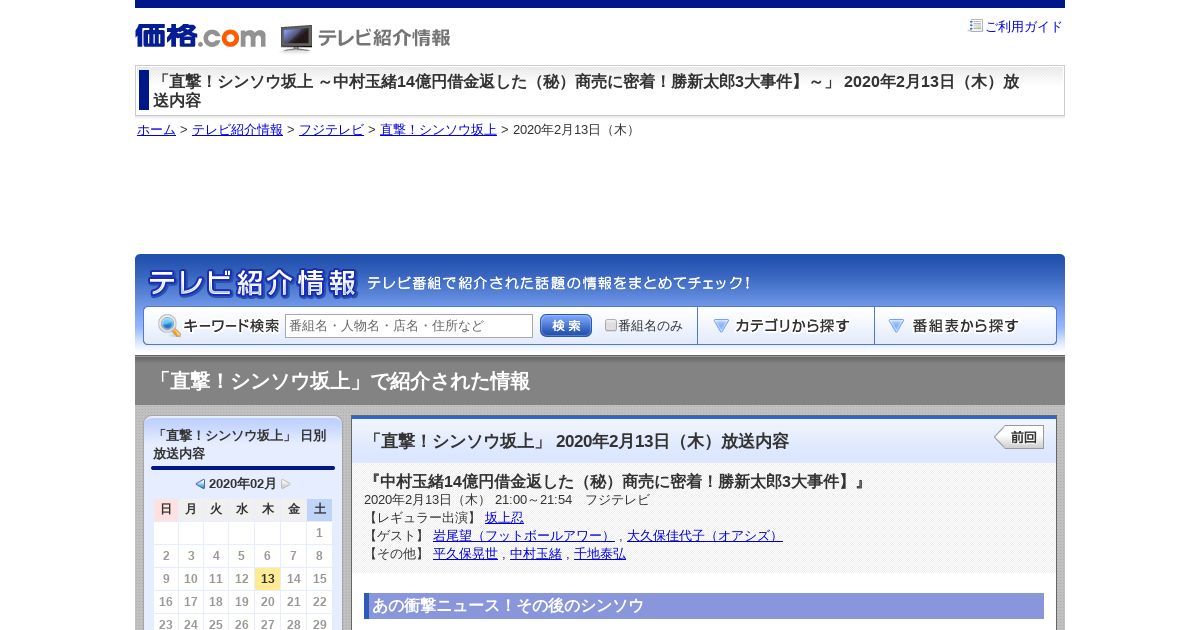
Task: Expand 番組表から探す dropdown
Action: [x=965, y=326]
